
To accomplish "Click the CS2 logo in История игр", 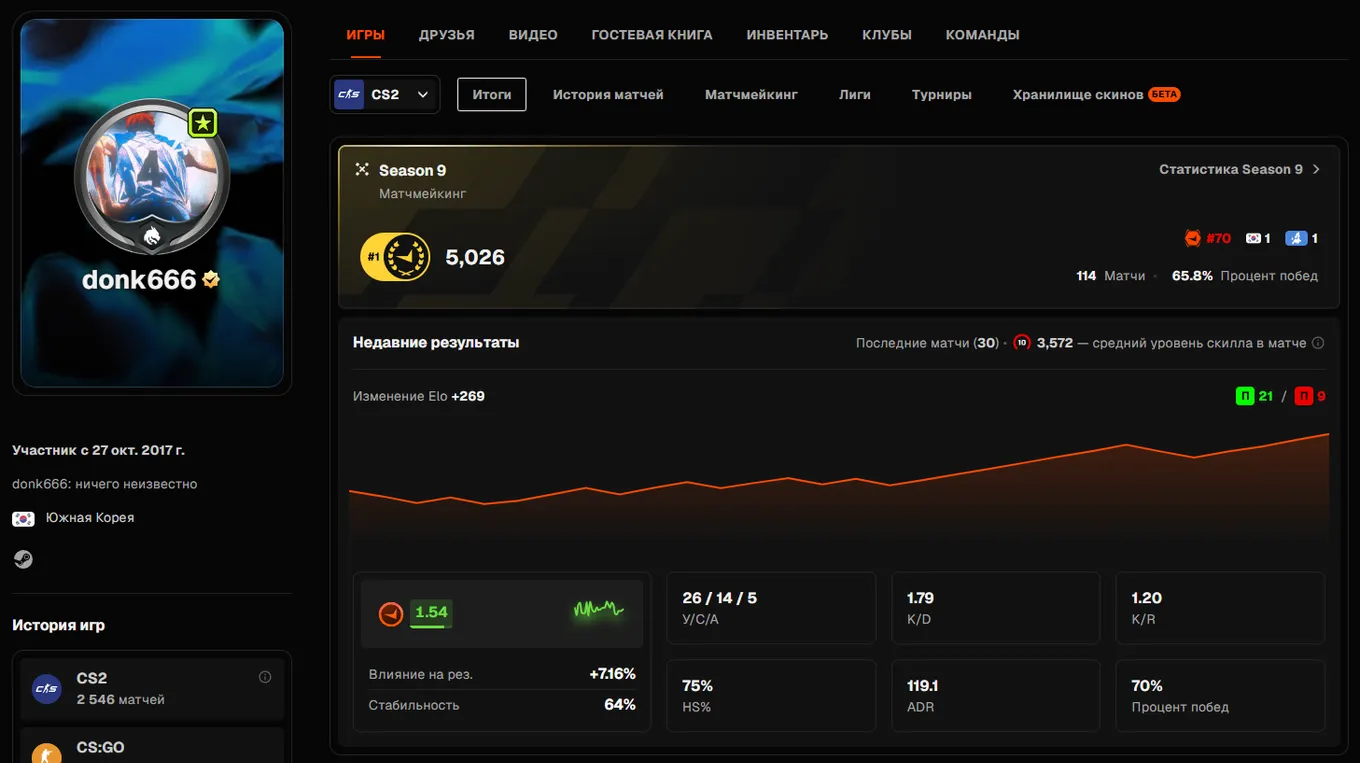I will pos(46,688).
